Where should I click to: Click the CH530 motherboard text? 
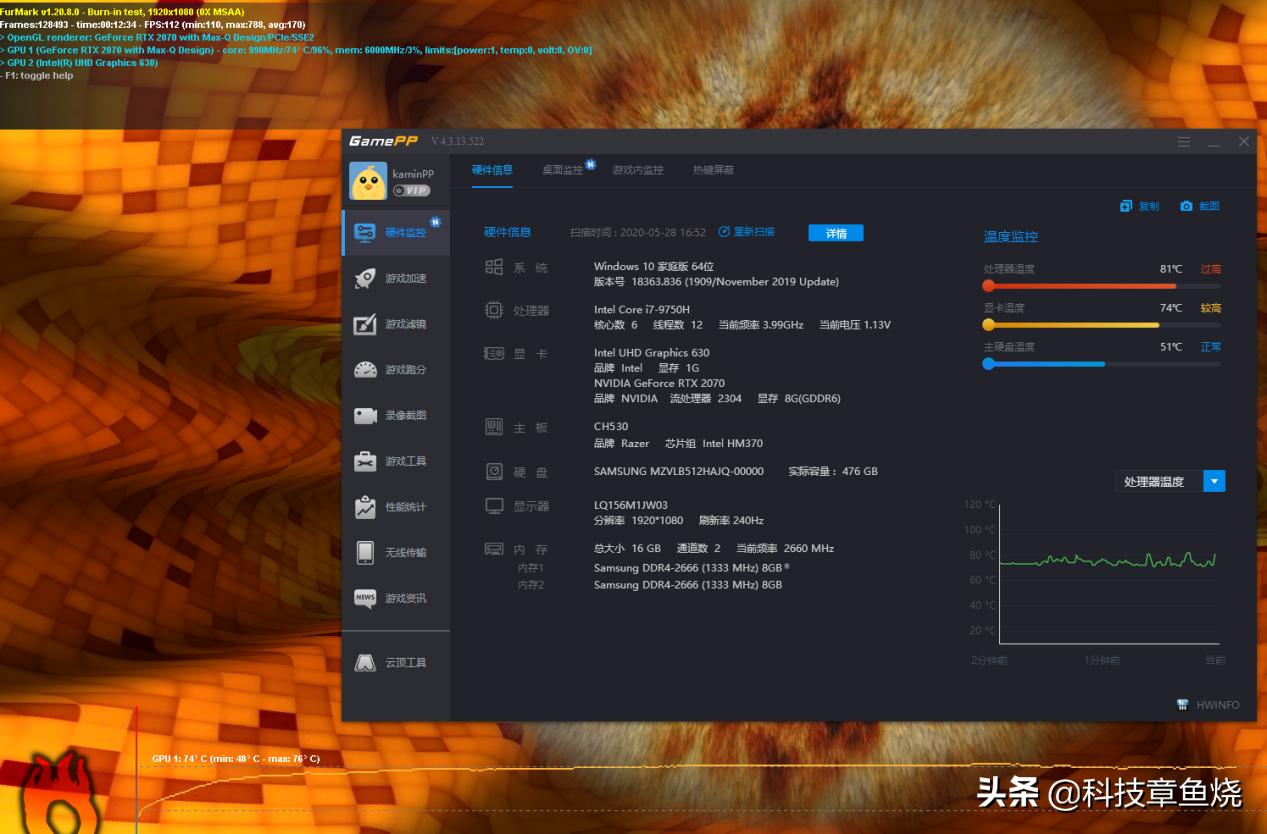point(611,427)
